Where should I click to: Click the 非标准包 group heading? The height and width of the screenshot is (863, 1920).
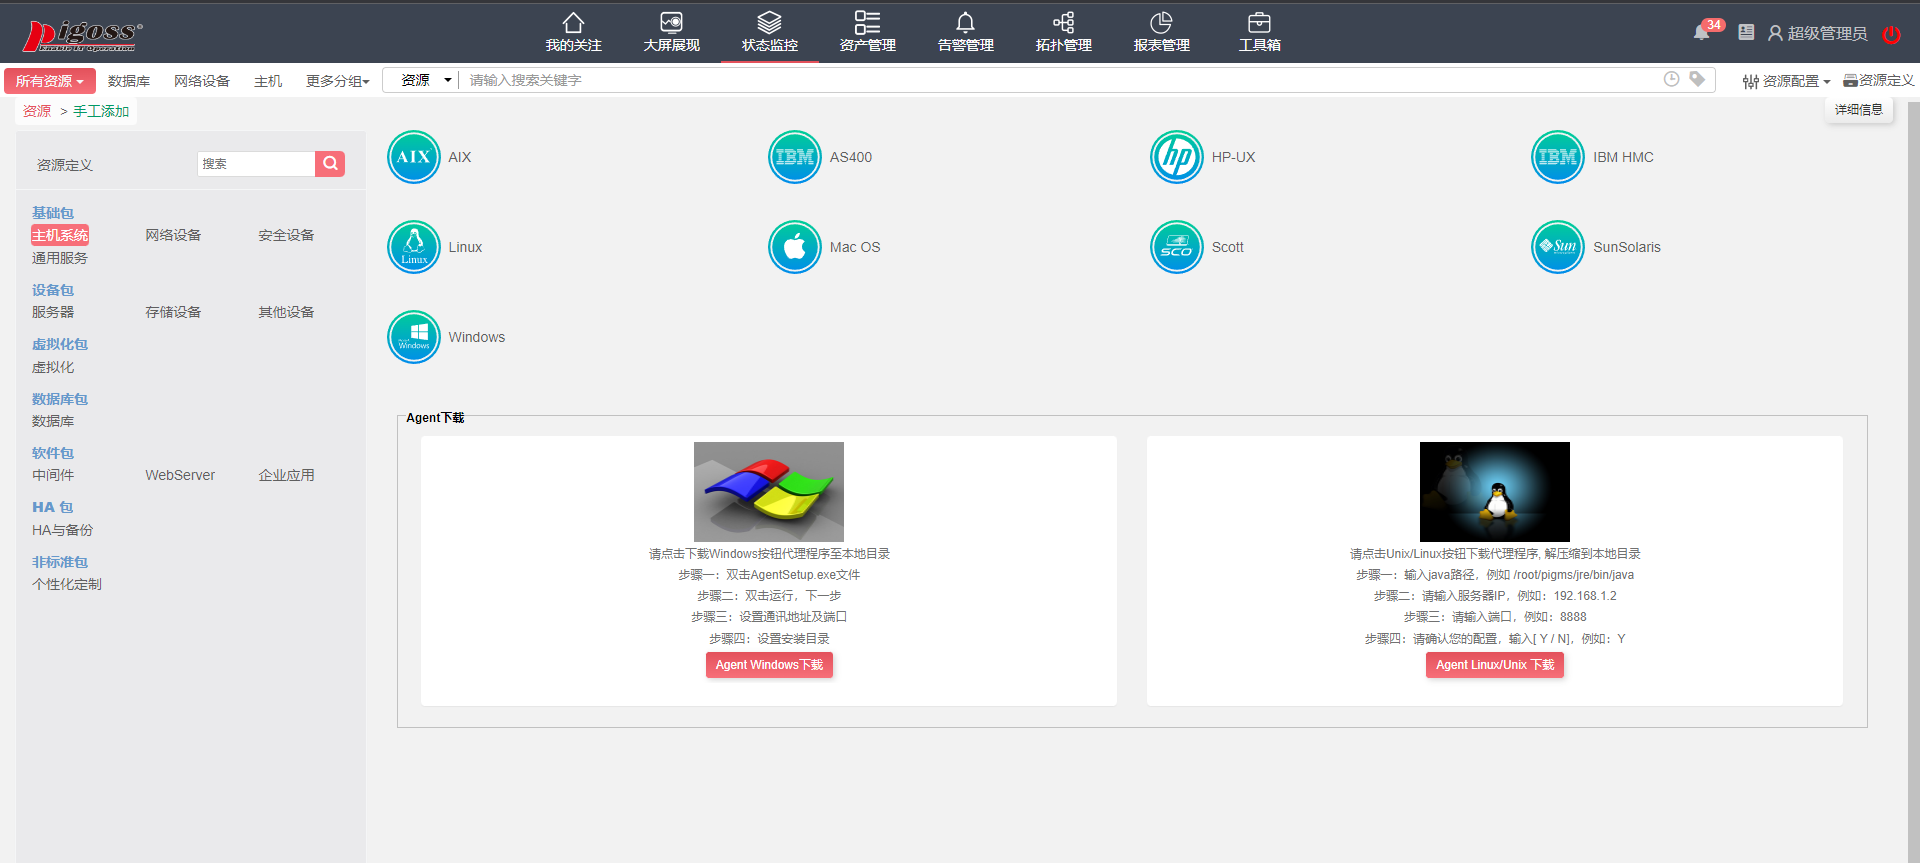[x=60, y=562]
